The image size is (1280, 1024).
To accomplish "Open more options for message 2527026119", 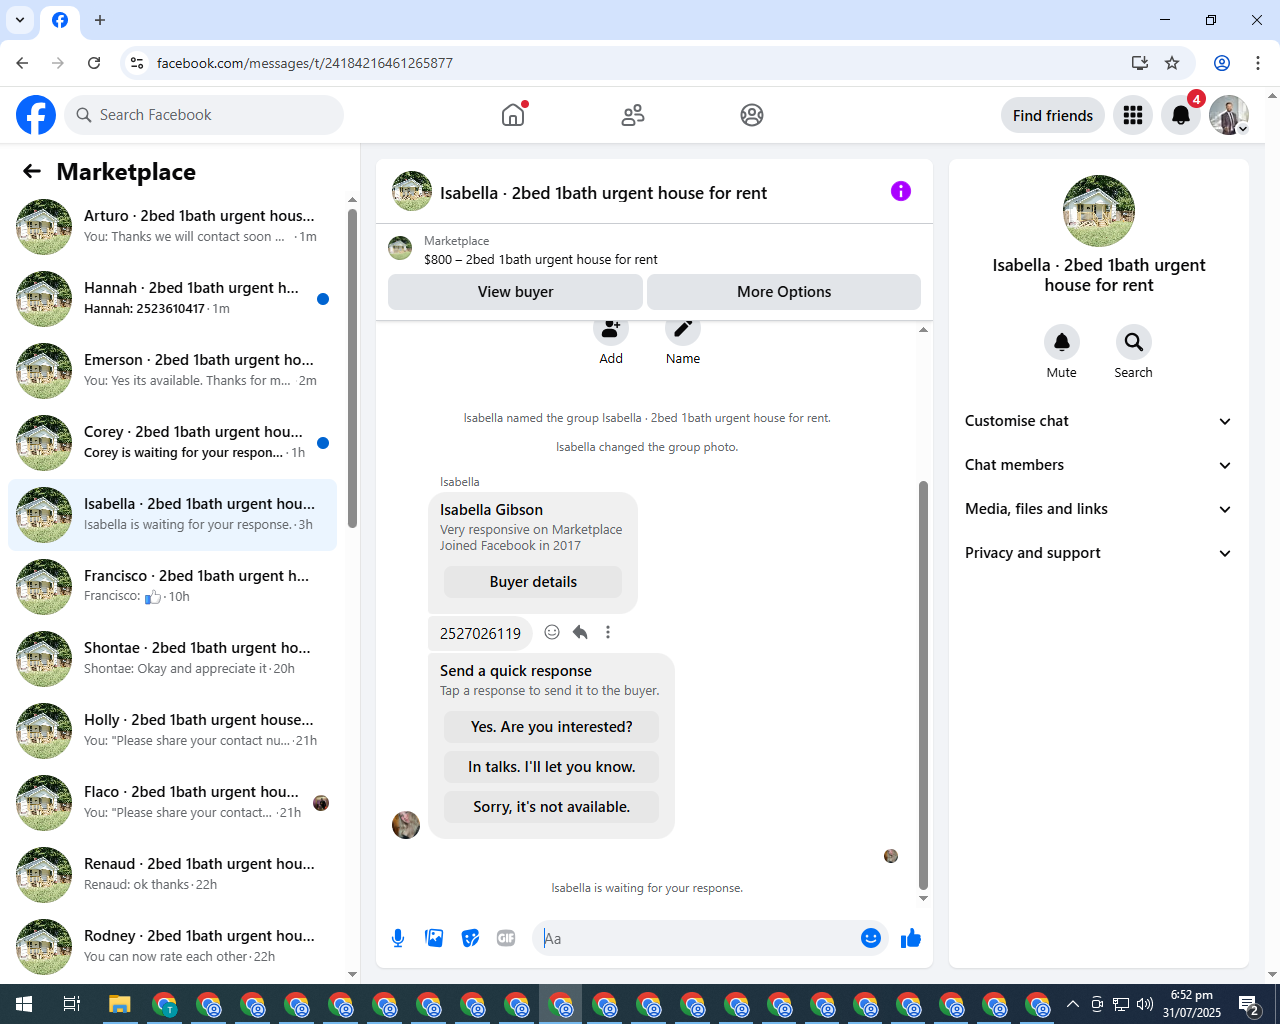I will tap(608, 632).
